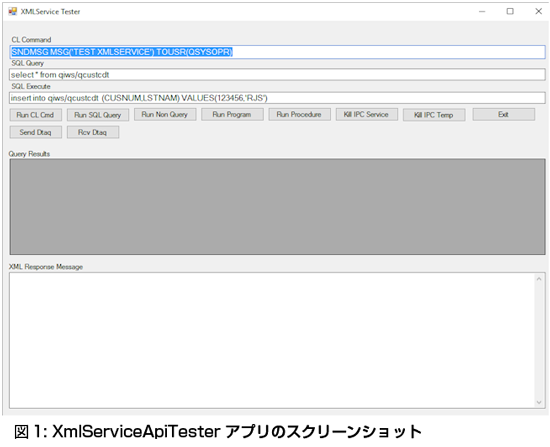Run the CL command button

(35, 115)
